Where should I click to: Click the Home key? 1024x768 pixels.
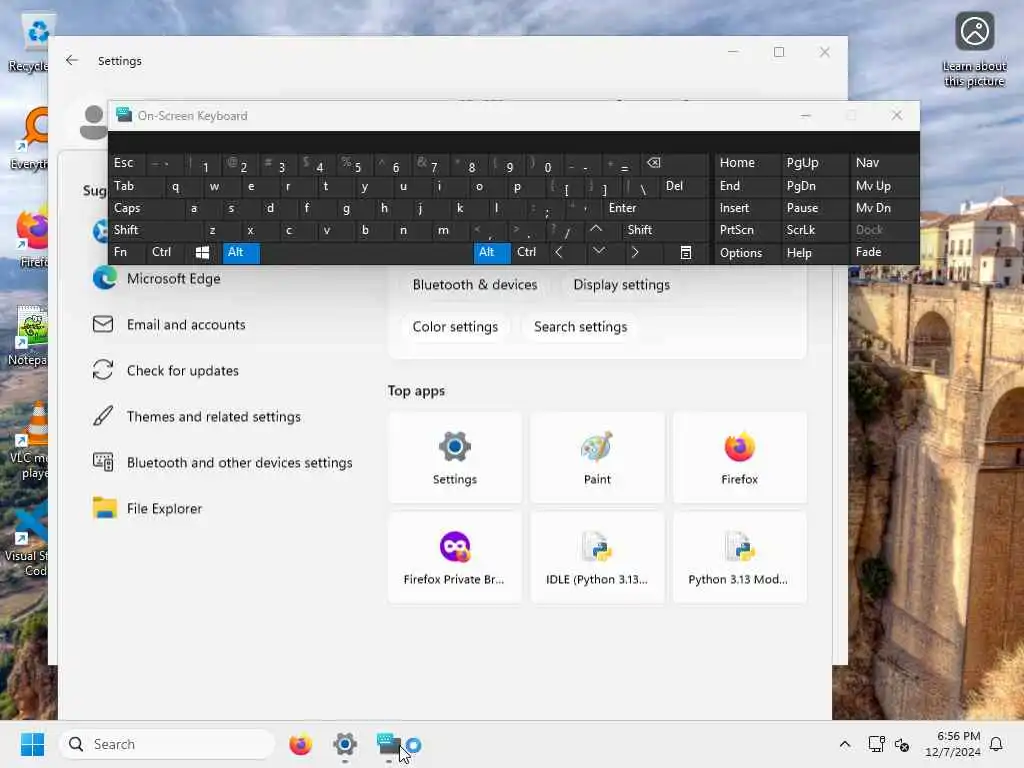click(x=746, y=163)
